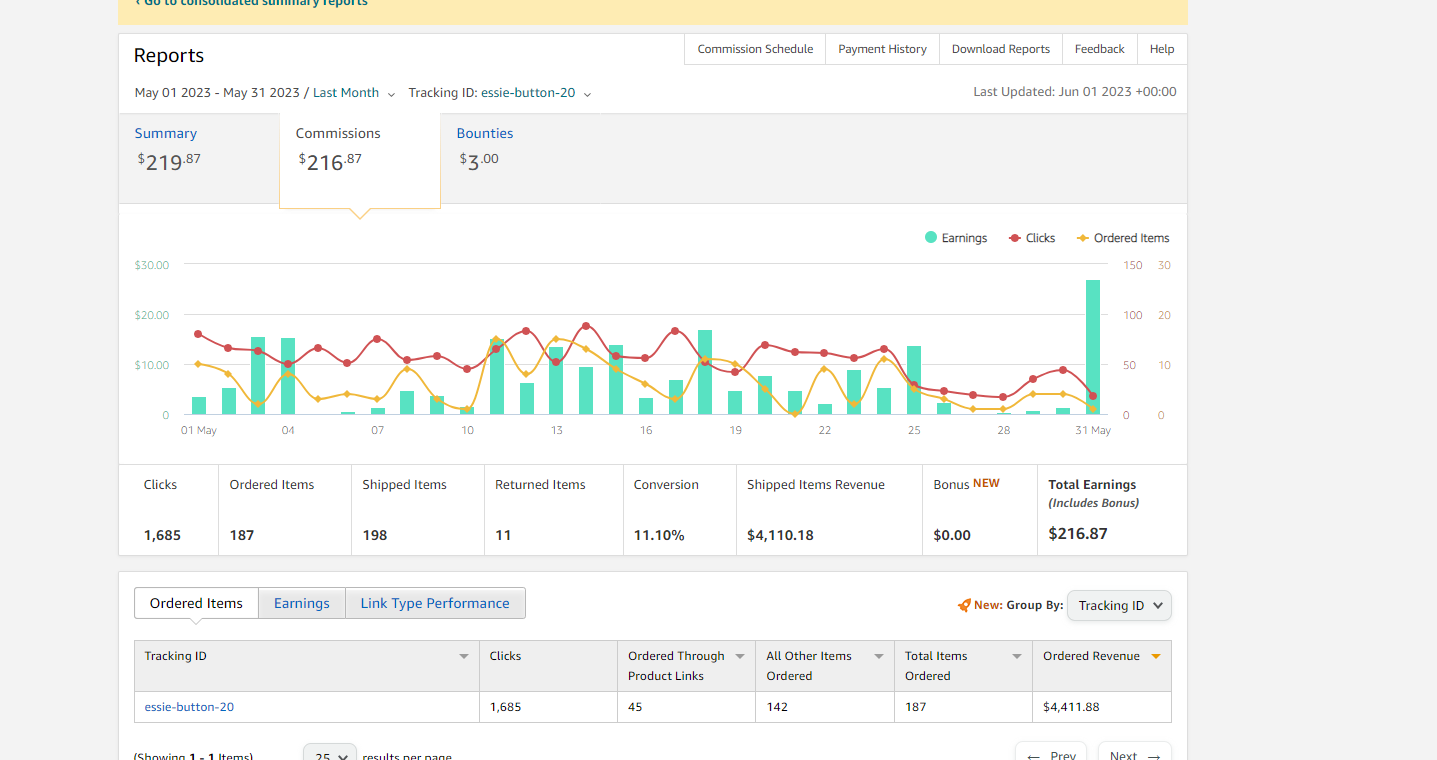Screen dimensions: 1437x760
Task: Click the red Clicks legend marker
Action: coord(1015,238)
